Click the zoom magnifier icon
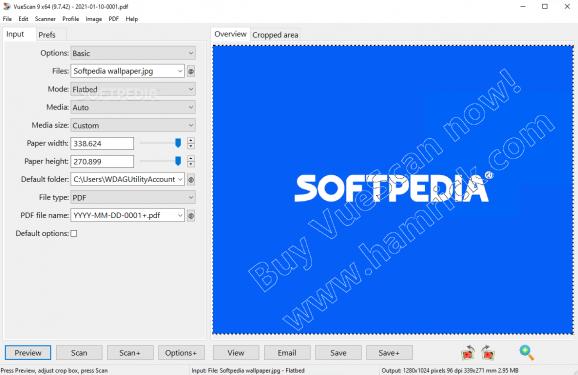 (527, 353)
